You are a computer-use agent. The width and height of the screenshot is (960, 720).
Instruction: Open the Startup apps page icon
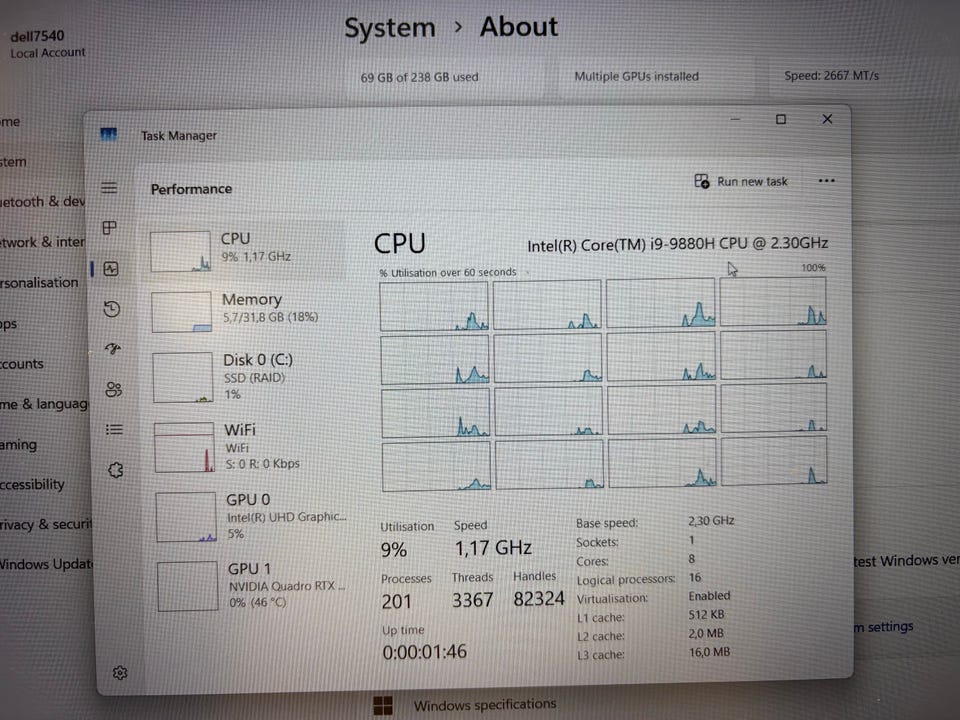point(113,349)
